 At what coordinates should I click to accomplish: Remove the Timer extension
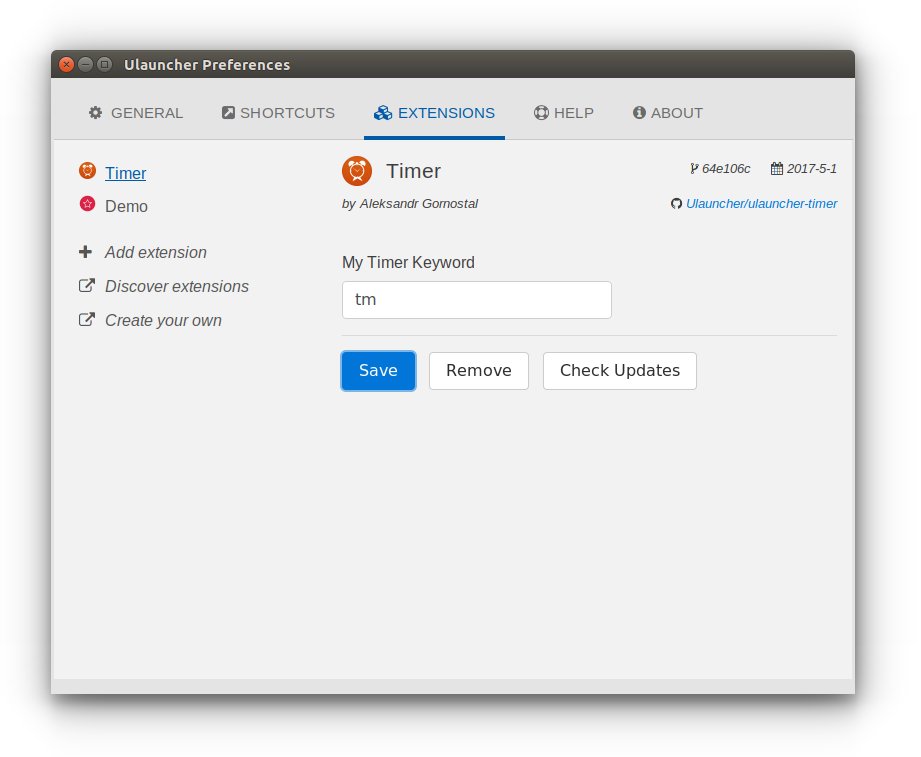click(479, 371)
